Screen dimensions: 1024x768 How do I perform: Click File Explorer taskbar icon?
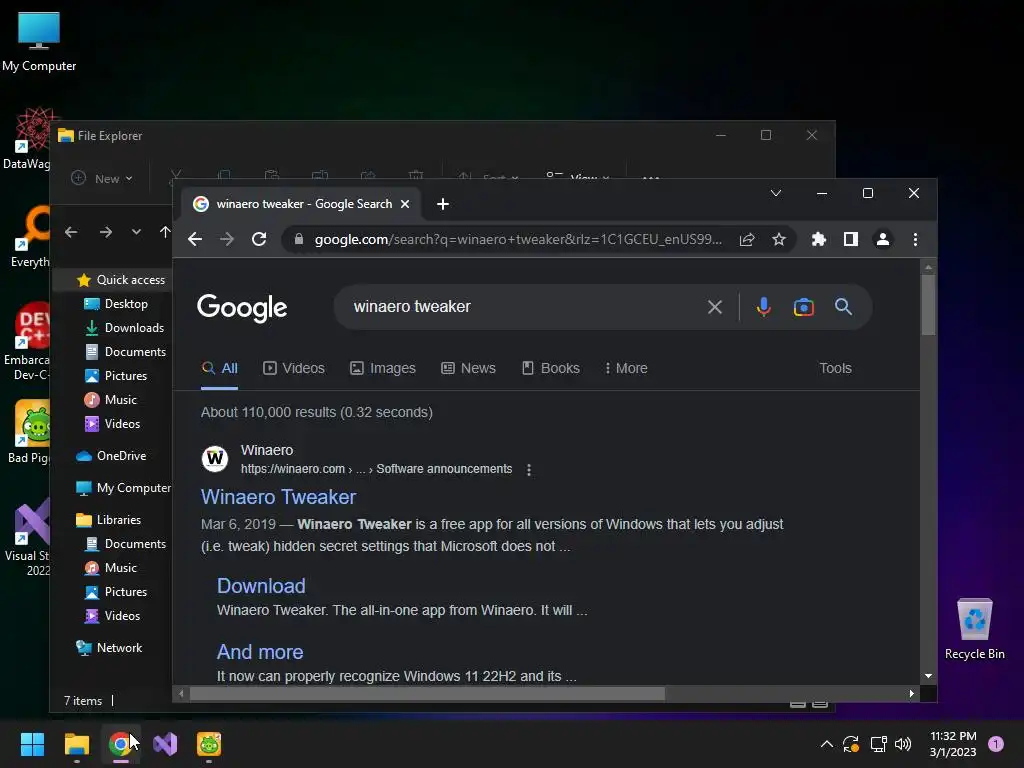(x=76, y=744)
